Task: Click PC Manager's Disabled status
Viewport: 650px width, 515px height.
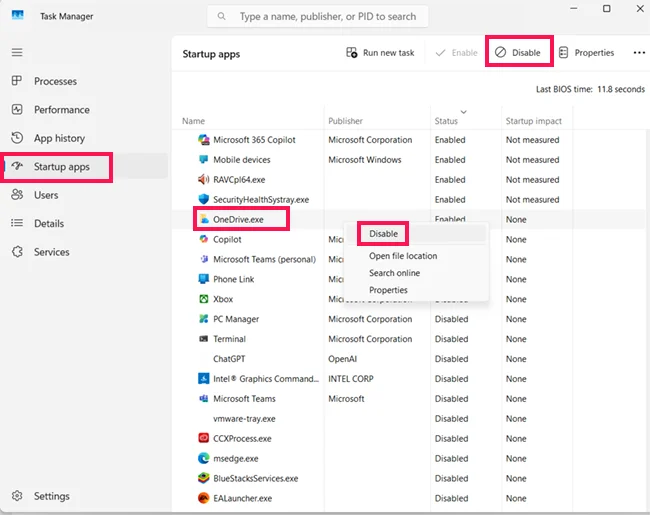Action: [x=451, y=319]
